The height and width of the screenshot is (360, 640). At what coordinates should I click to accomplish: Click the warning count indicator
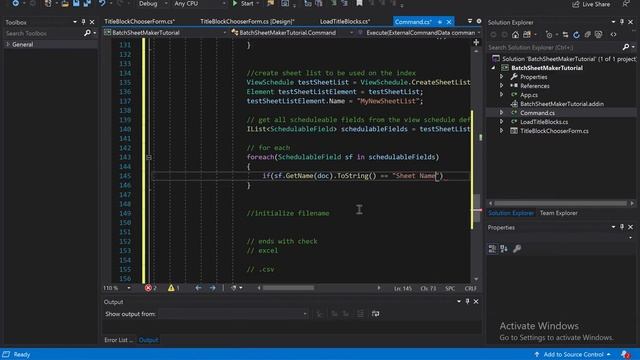click(174, 288)
